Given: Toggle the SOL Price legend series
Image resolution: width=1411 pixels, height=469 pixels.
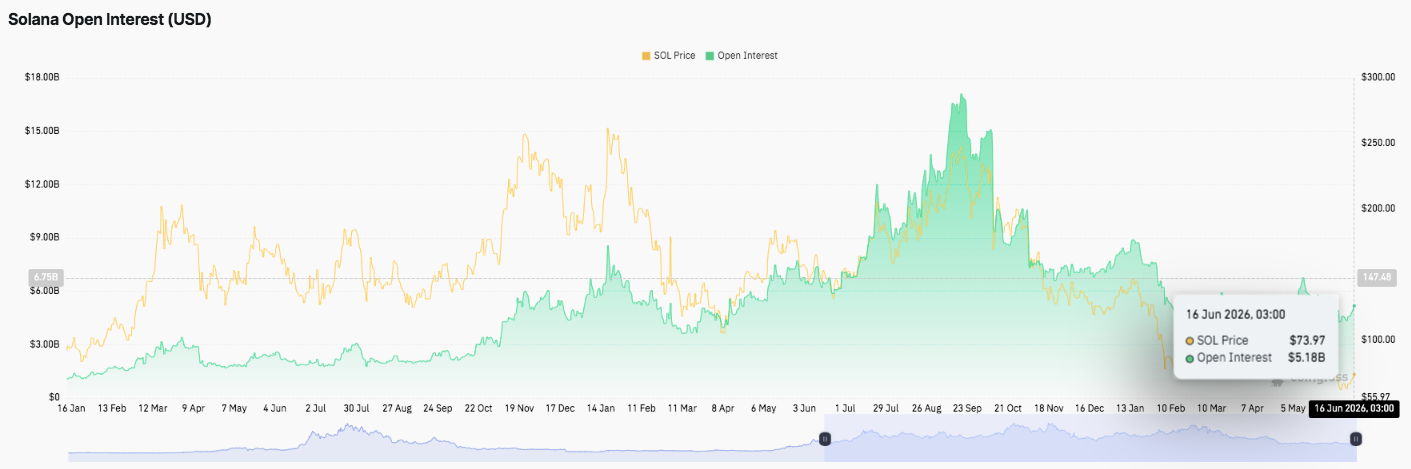Looking at the screenshot, I should coord(669,56).
